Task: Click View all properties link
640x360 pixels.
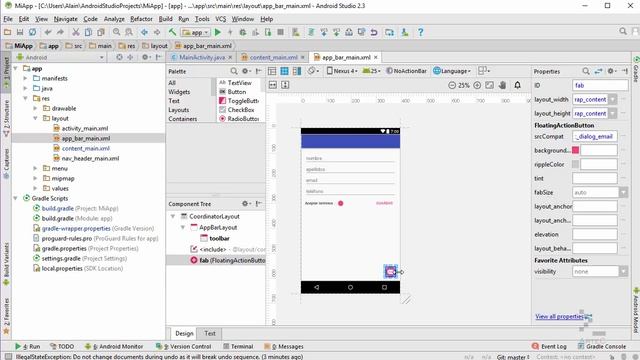Action: click(x=559, y=316)
